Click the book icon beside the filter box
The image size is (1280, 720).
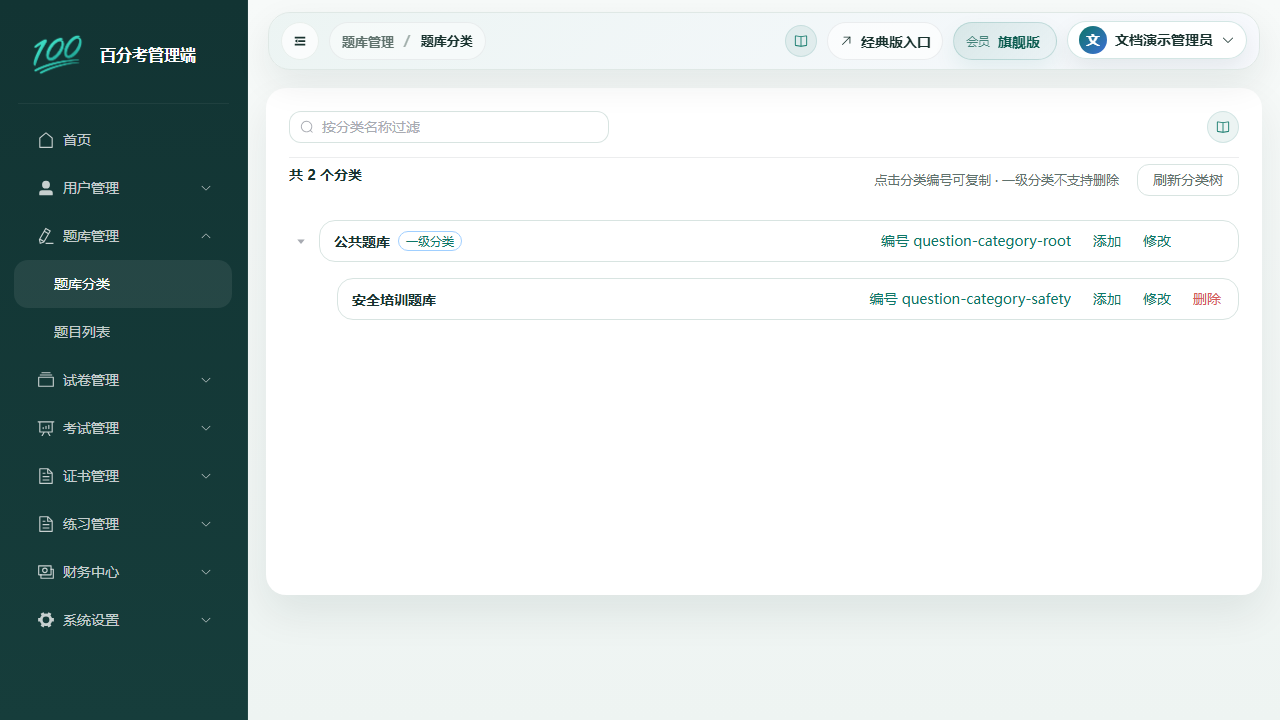(x=1223, y=127)
